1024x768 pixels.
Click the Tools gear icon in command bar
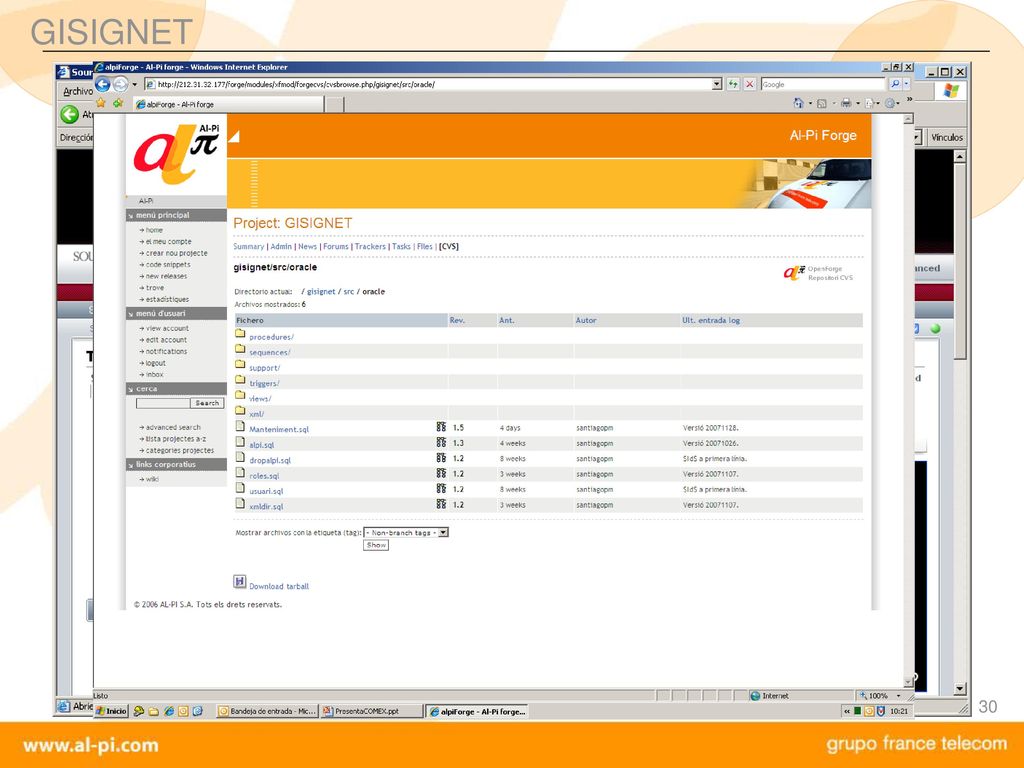[891, 103]
